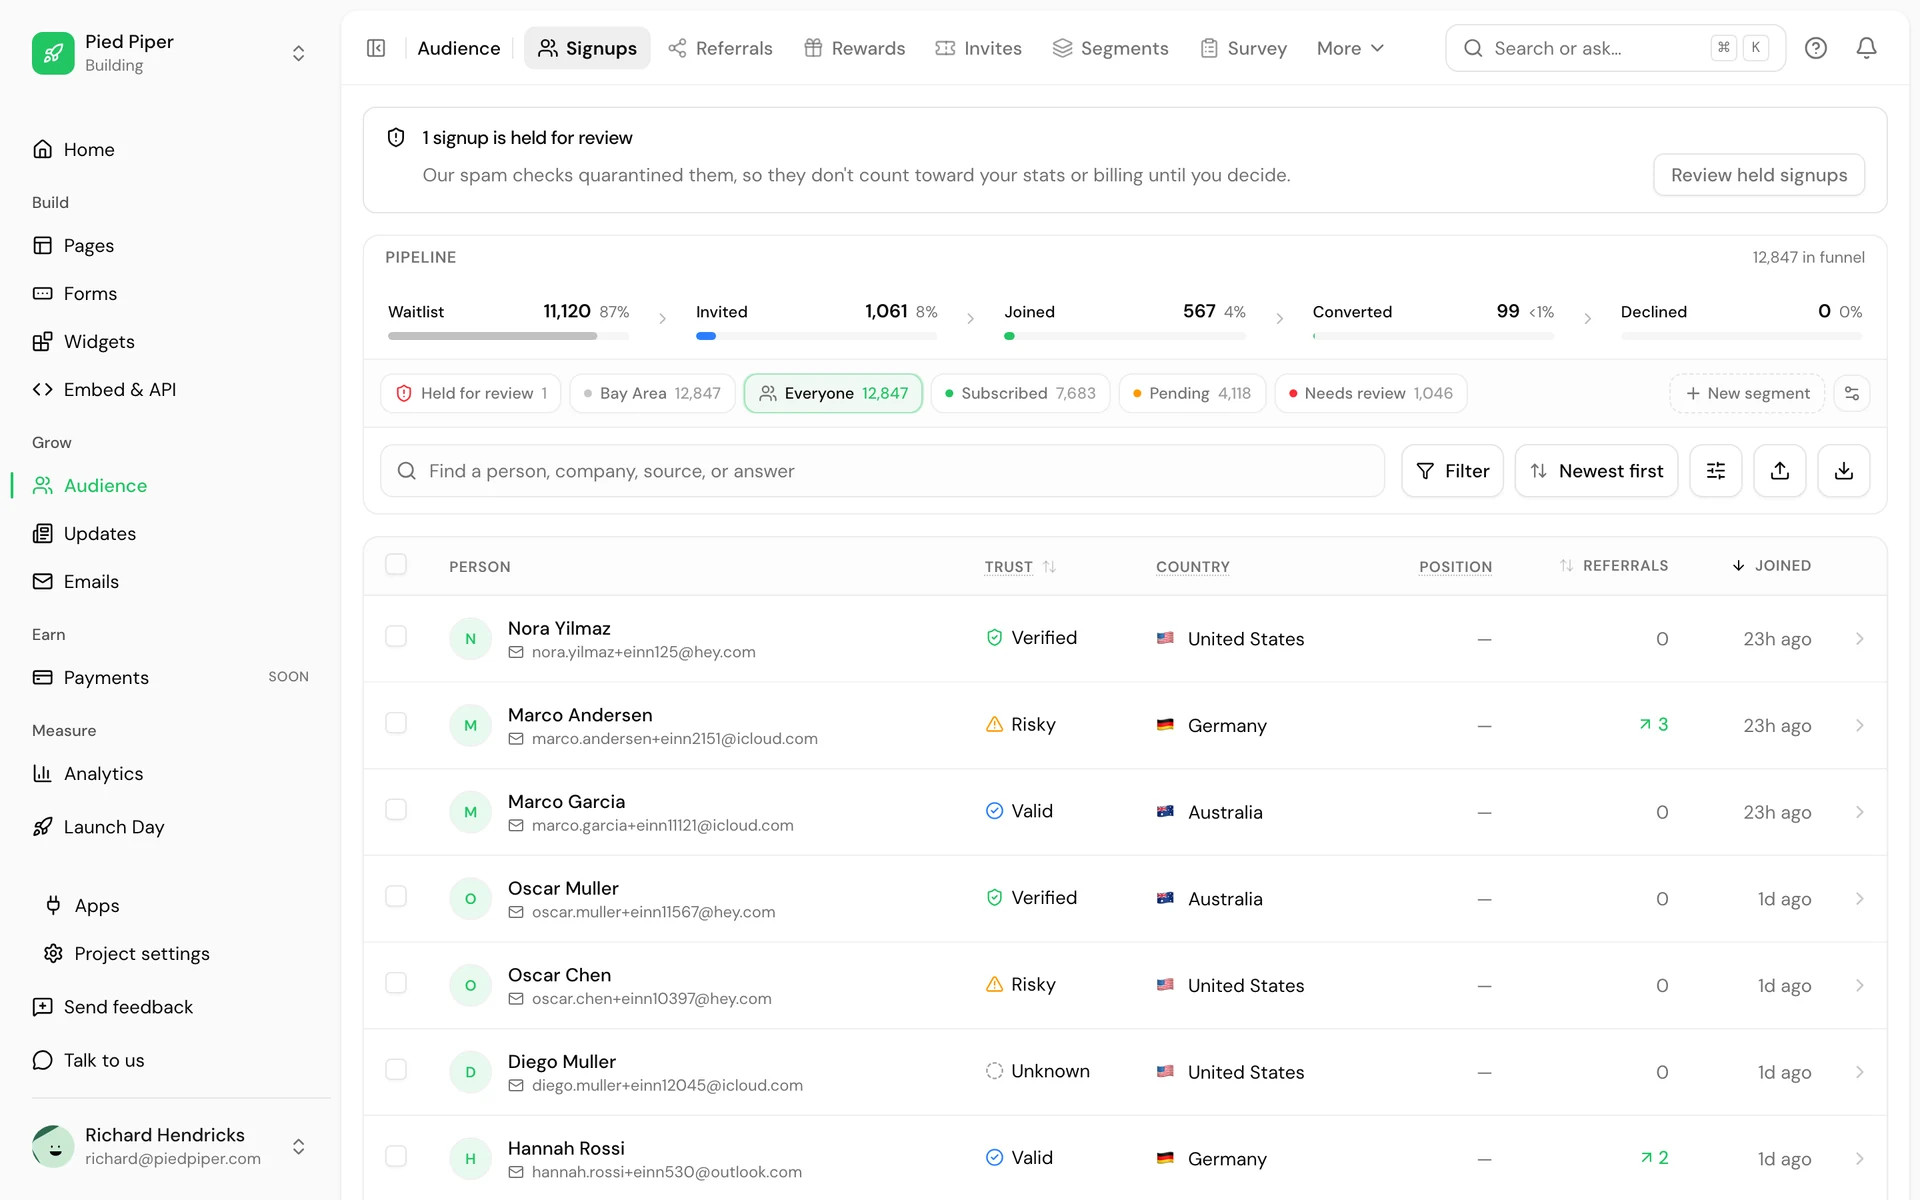
Task: Expand the Pied Piper workspace switcher
Action: click(x=298, y=53)
